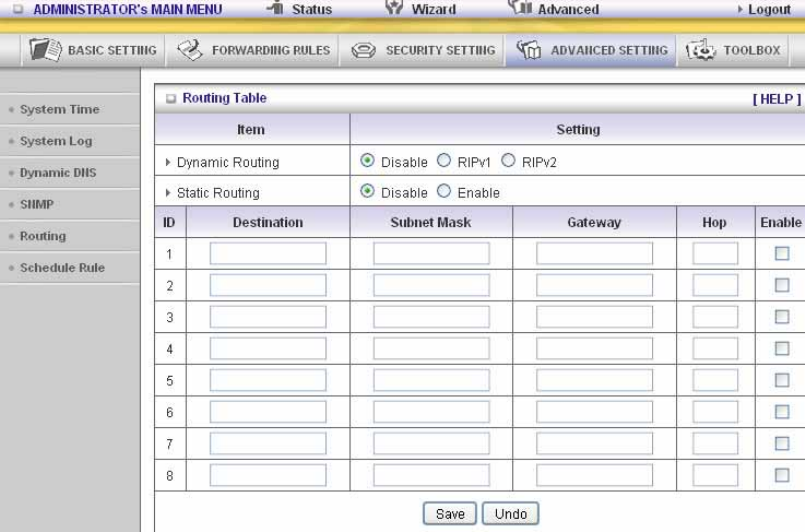The image size is (805, 532).
Task: Click the Advanced Setting cube icon
Action: tap(529, 50)
